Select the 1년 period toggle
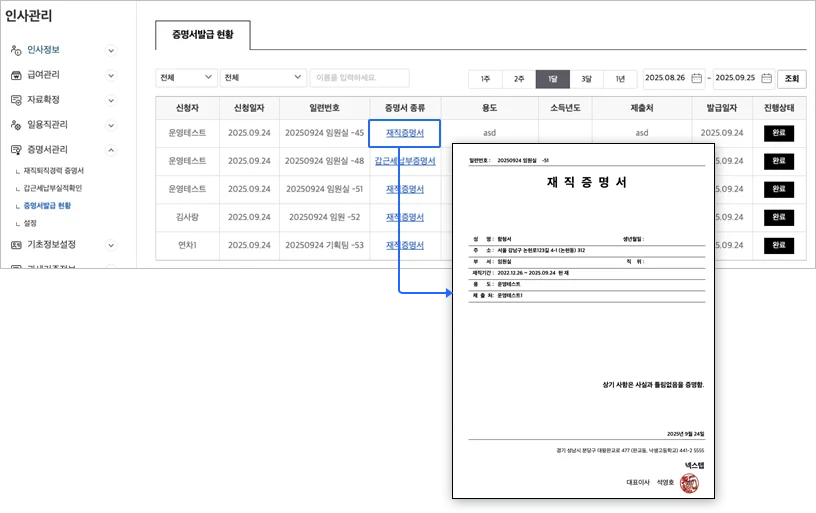Image resolution: width=816 pixels, height=513 pixels. click(620, 79)
